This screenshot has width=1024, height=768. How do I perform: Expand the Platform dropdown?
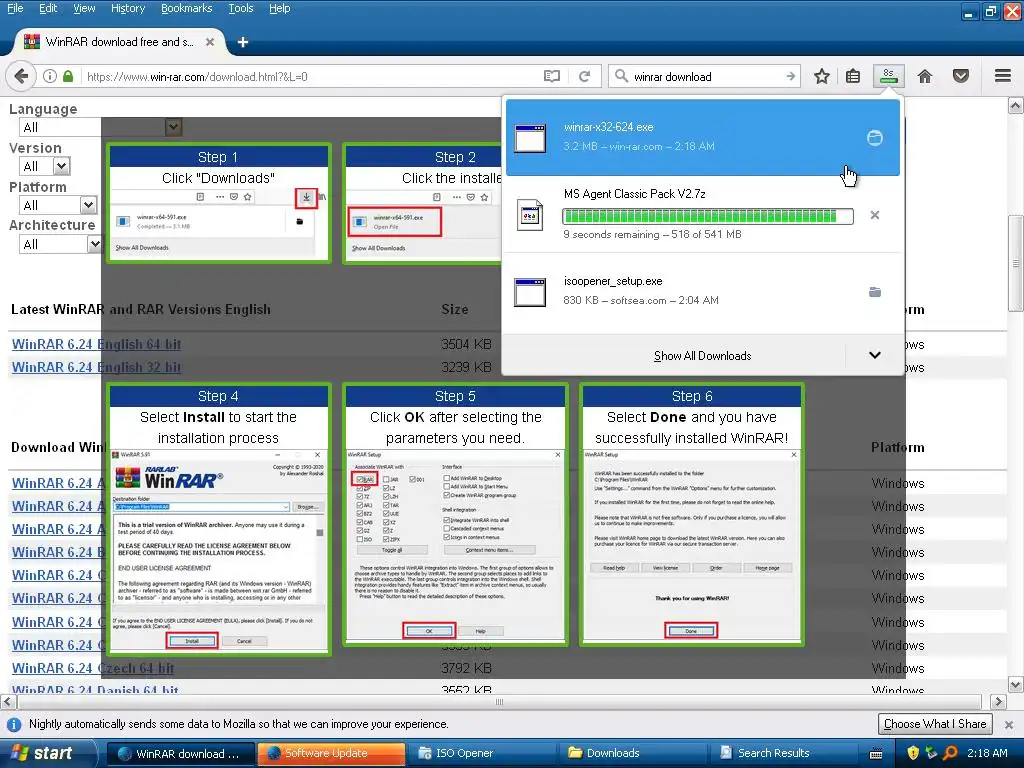pyautogui.click(x=89, y=205)
